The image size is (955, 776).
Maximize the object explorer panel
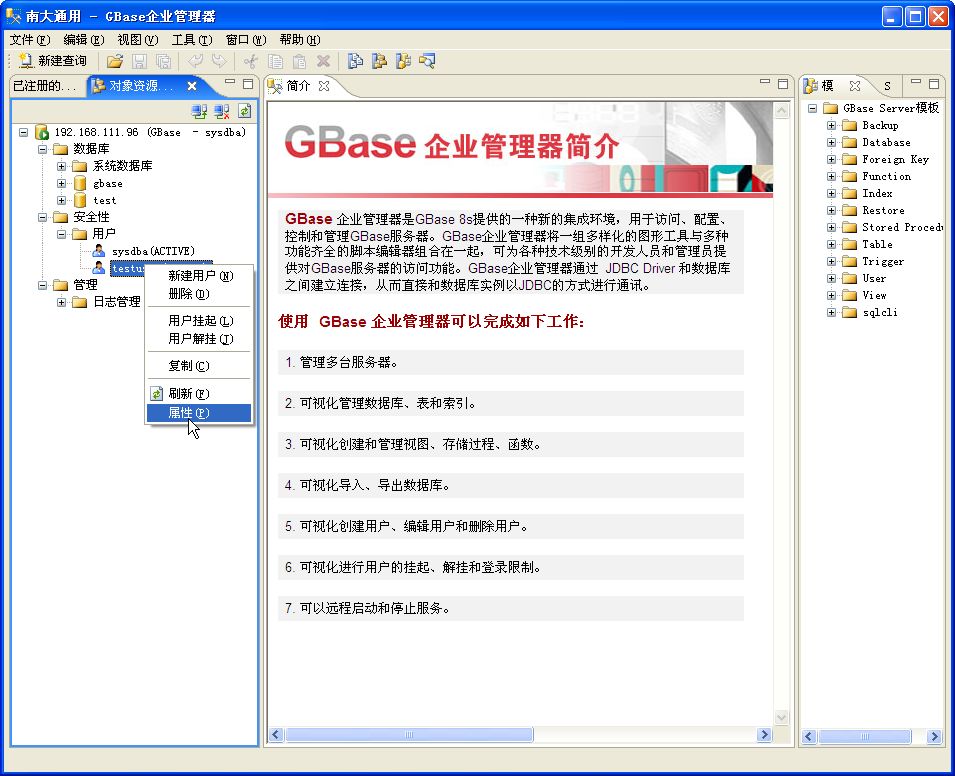[248, 83]
